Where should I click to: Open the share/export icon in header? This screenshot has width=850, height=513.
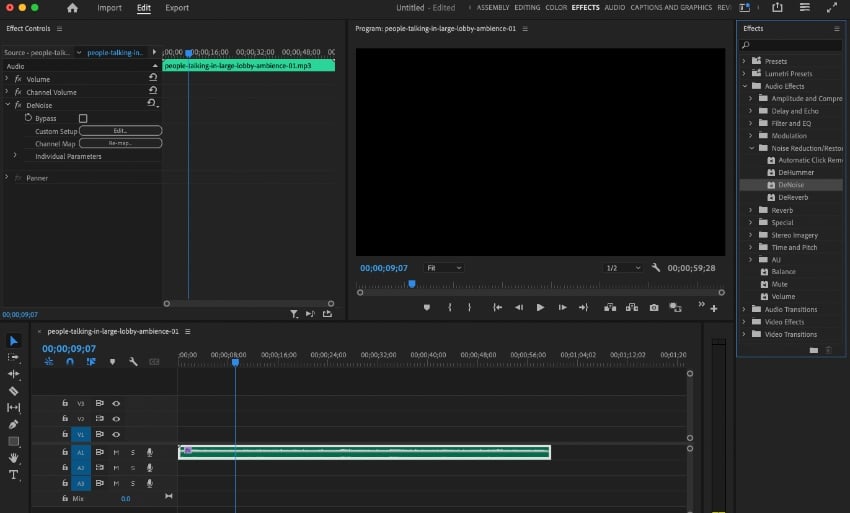[x=777, y=7]
